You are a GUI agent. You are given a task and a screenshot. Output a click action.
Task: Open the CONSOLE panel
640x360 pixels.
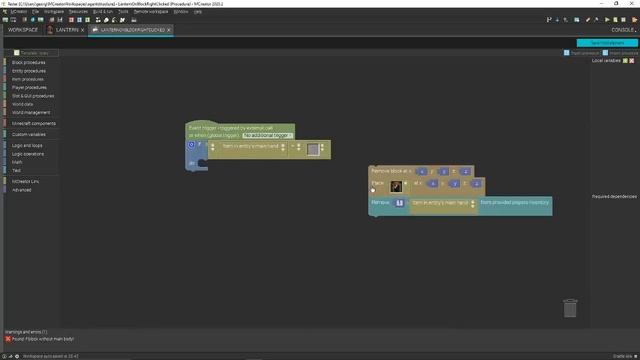623,30
